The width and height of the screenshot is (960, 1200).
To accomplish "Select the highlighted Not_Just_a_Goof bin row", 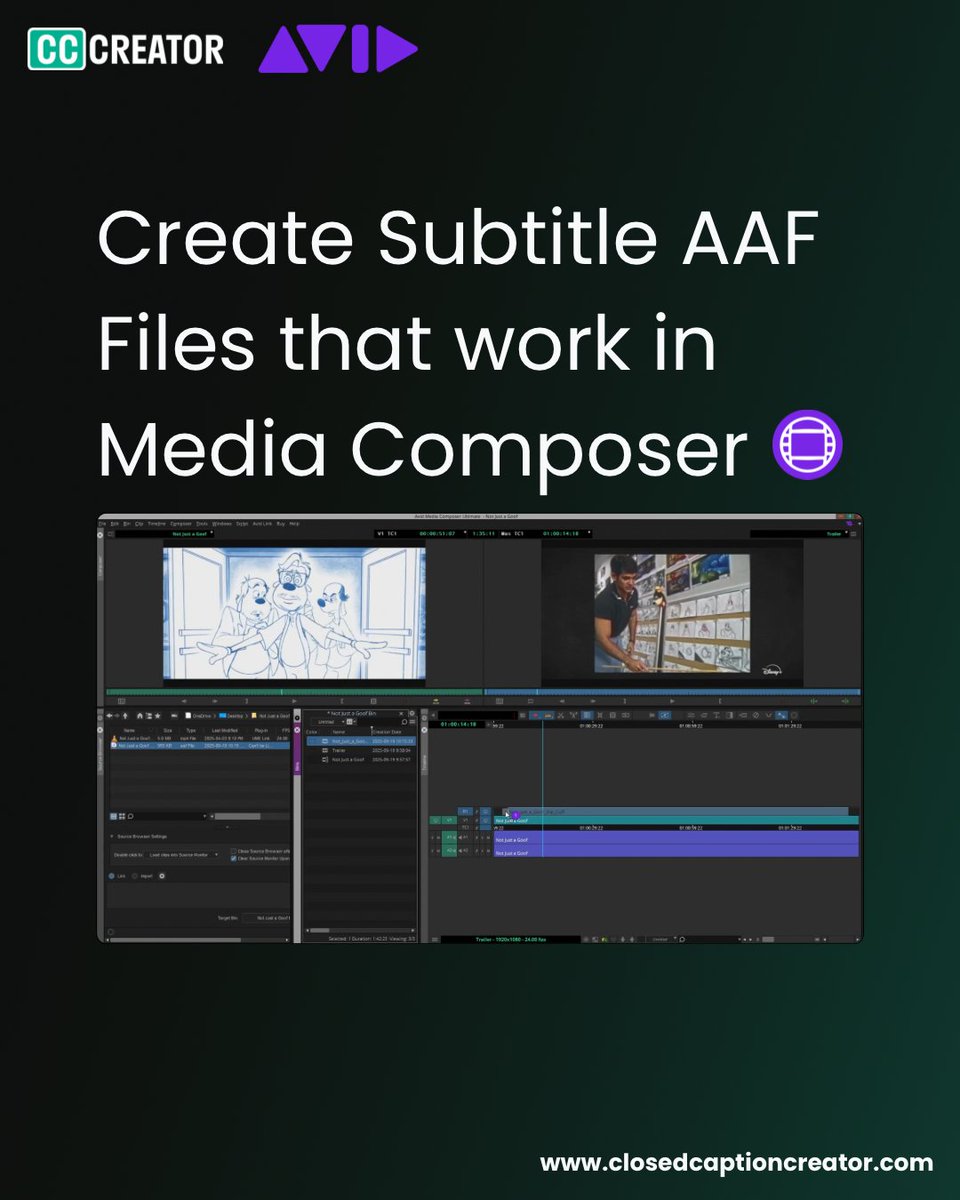I will tap(361, 741).
